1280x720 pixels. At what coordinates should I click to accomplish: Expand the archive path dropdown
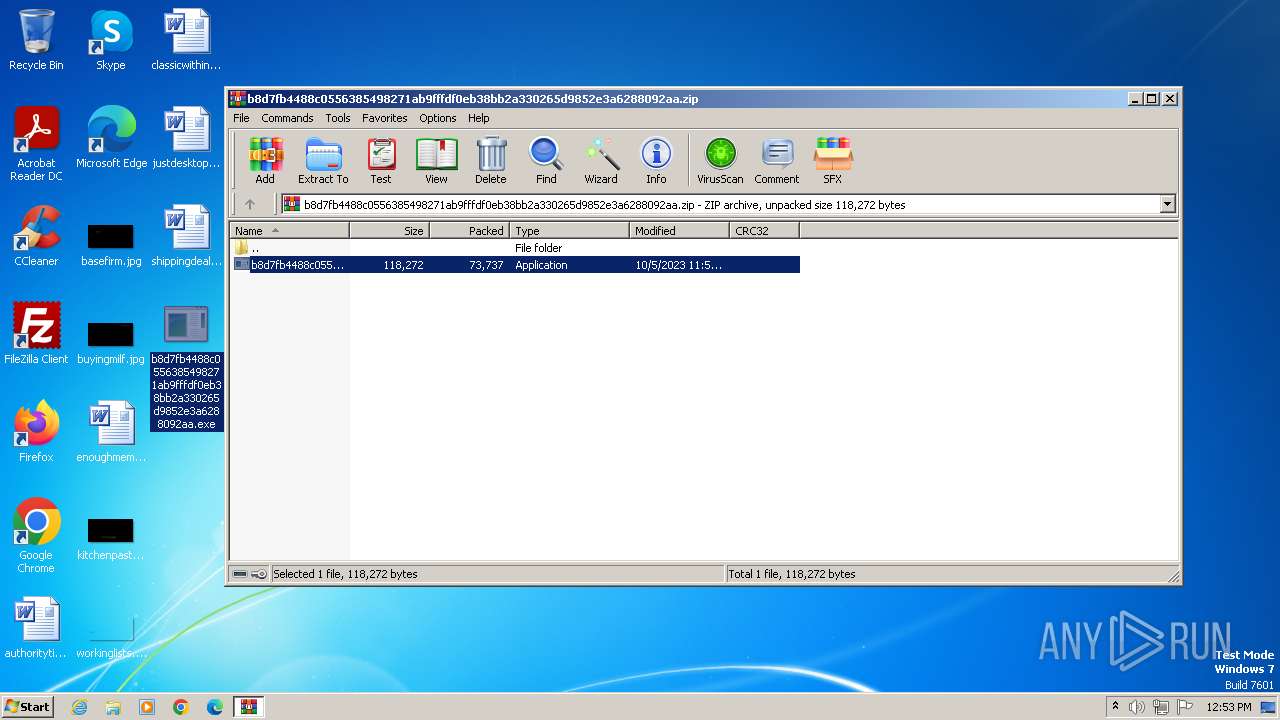click(x=1167, y=204)
